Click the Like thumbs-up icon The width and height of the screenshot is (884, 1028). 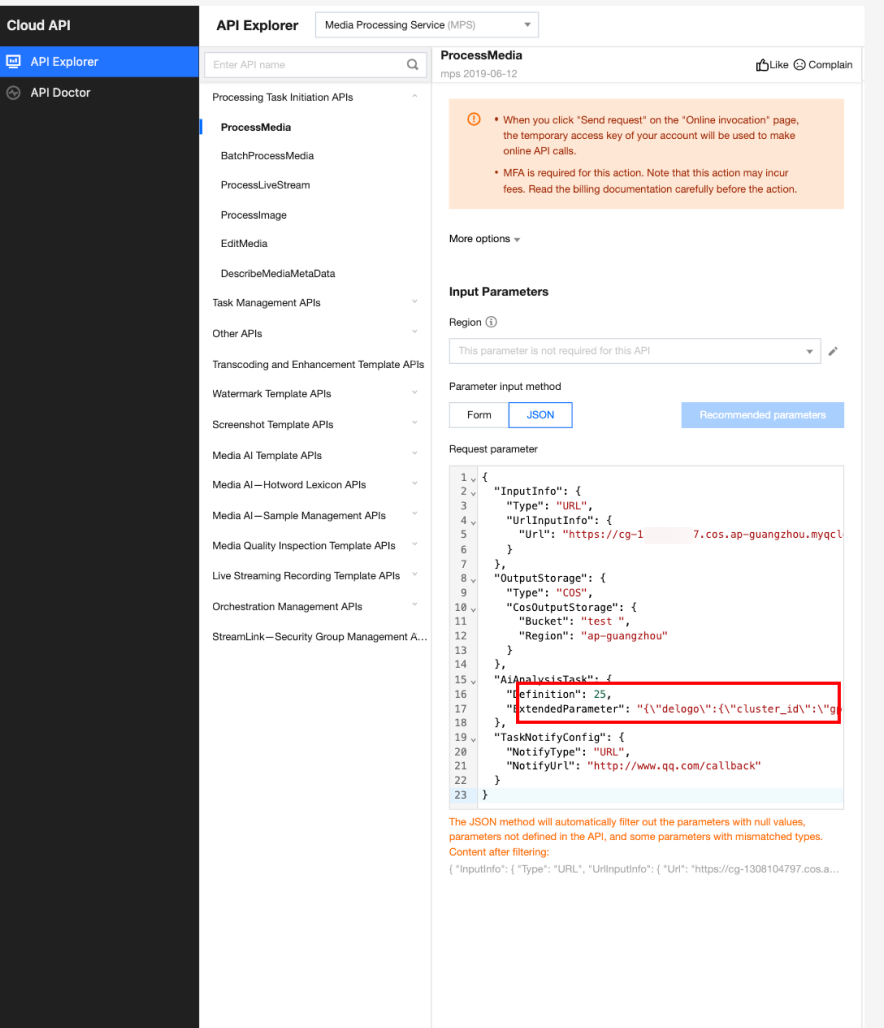coord(762,64)
